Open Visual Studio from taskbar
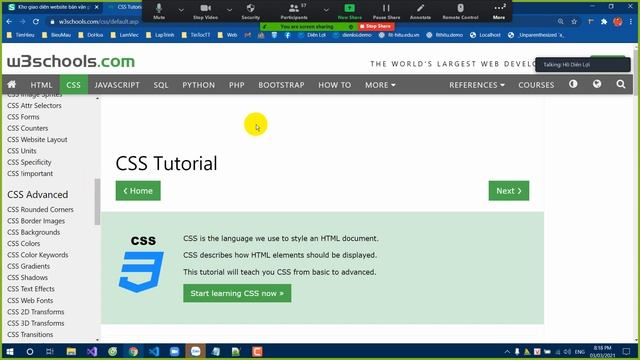 pos(92,351)
